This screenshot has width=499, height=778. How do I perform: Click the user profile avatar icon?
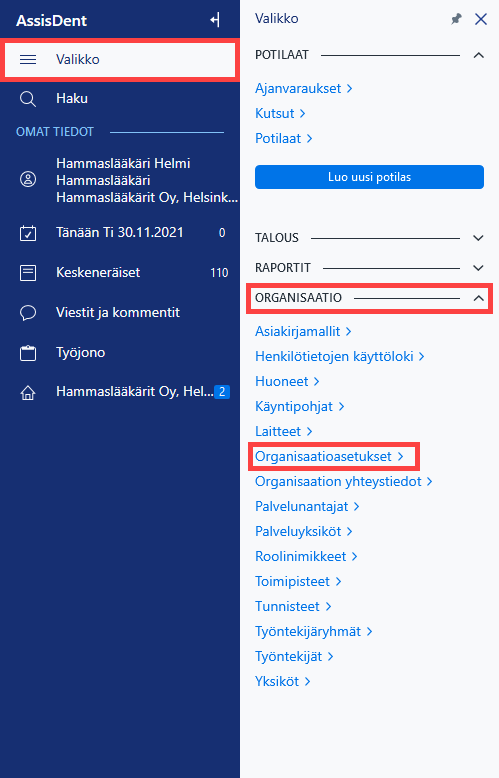click(28, 179)
